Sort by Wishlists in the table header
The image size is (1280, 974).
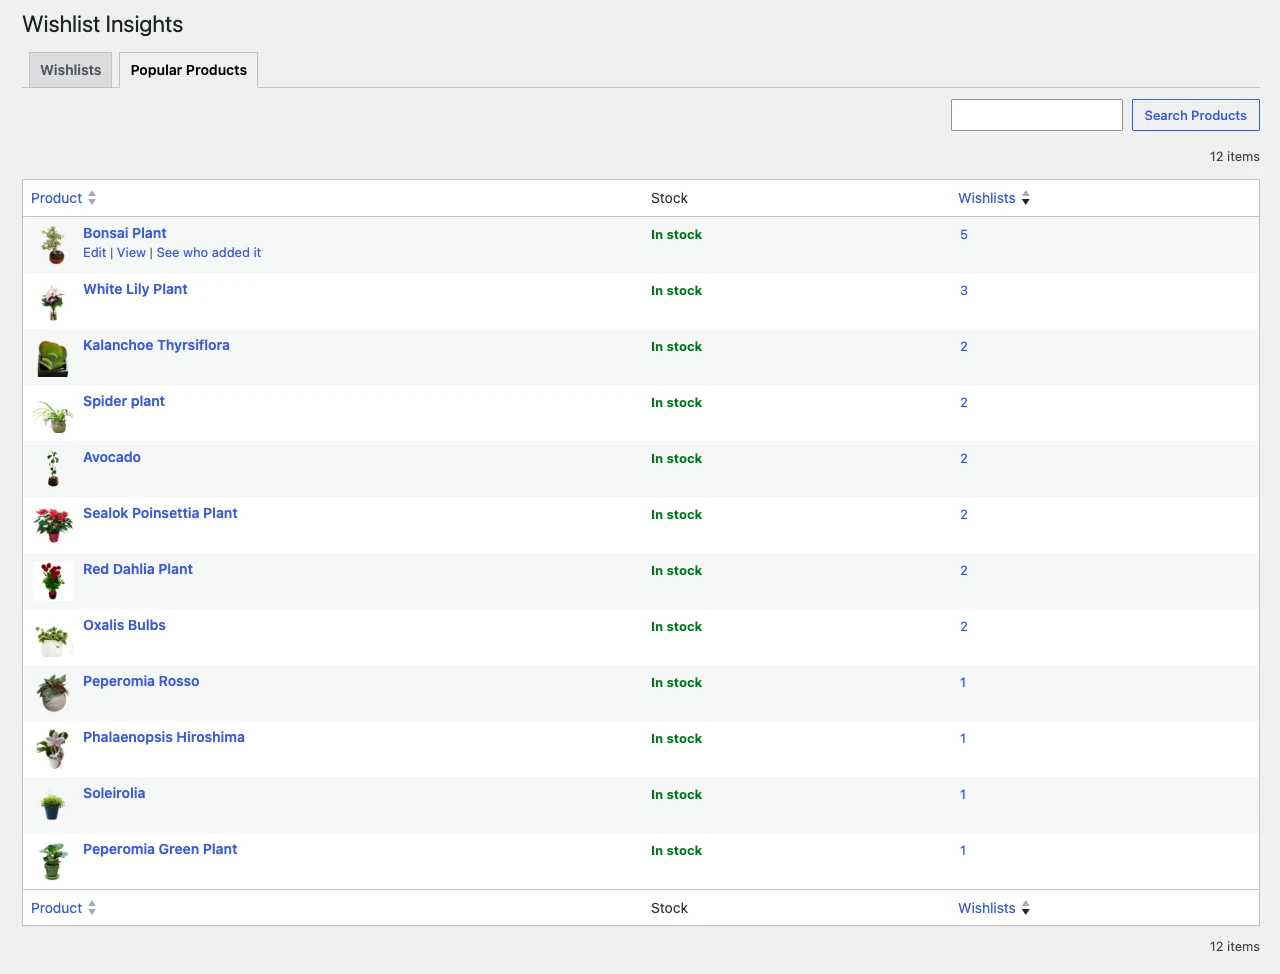994,198
